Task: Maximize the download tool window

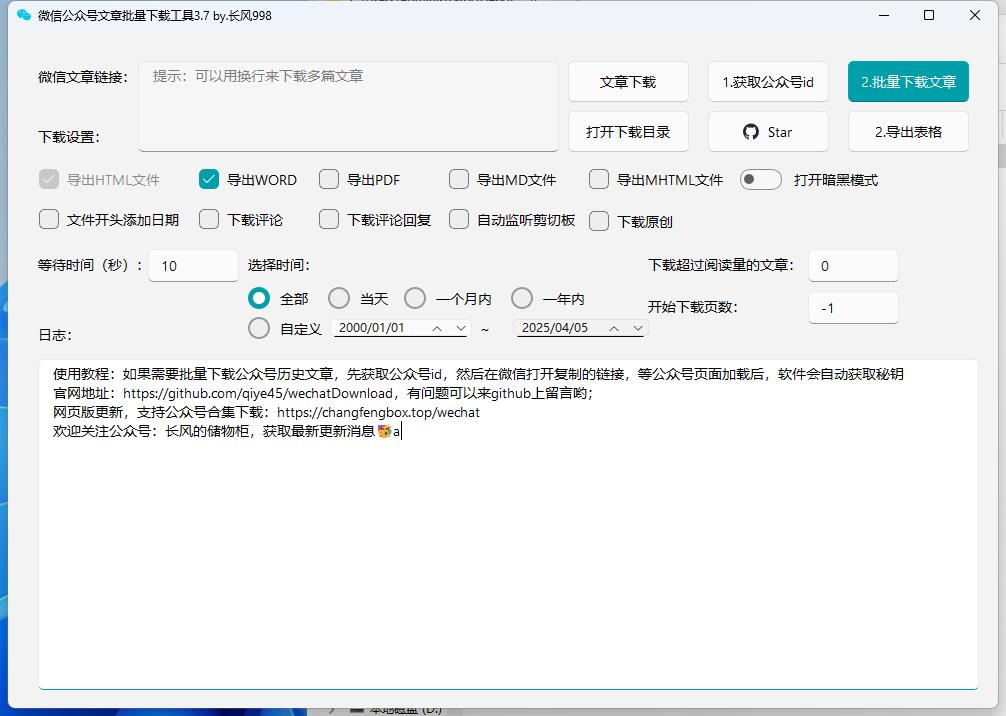Action: 928,15
